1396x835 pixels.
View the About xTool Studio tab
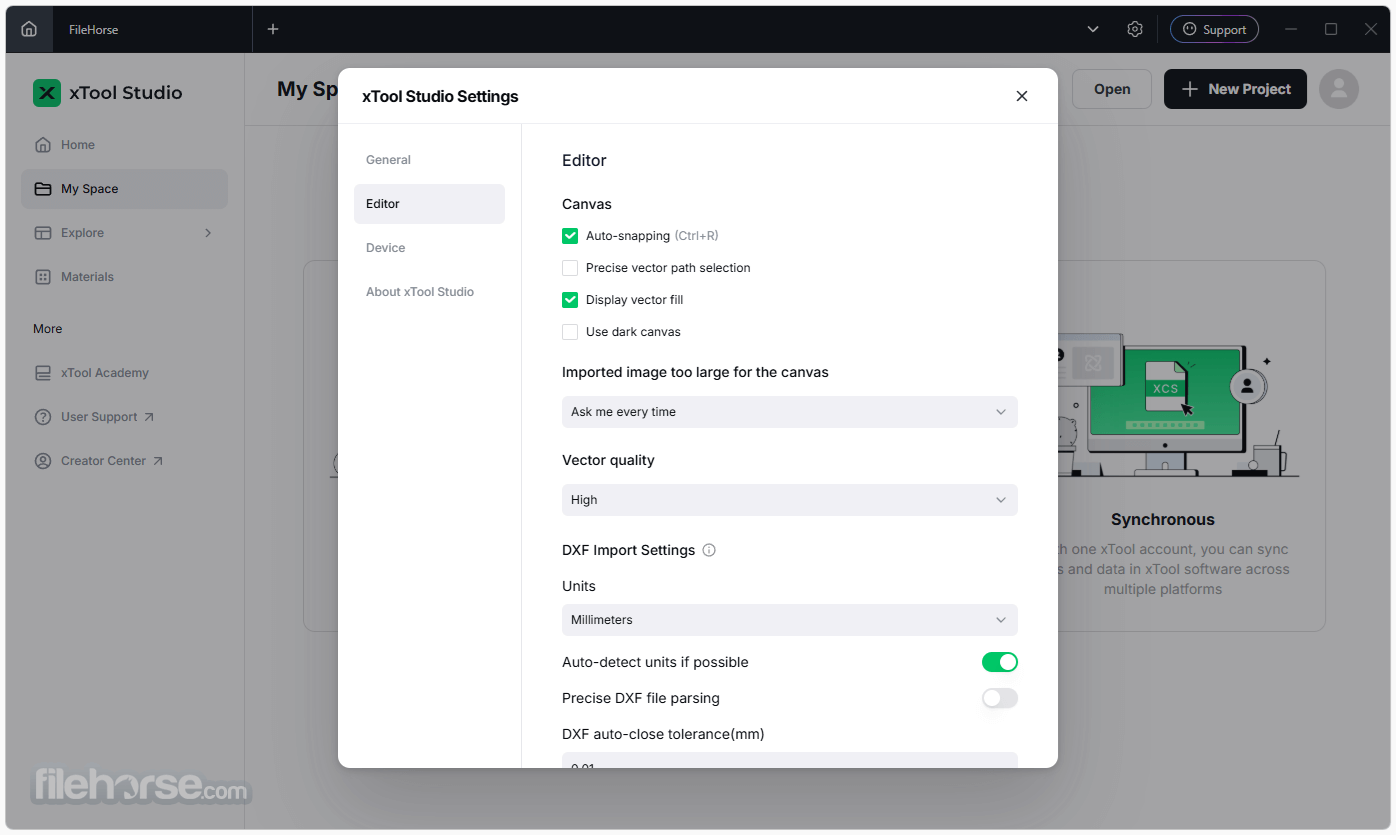[x=429, y=292]
